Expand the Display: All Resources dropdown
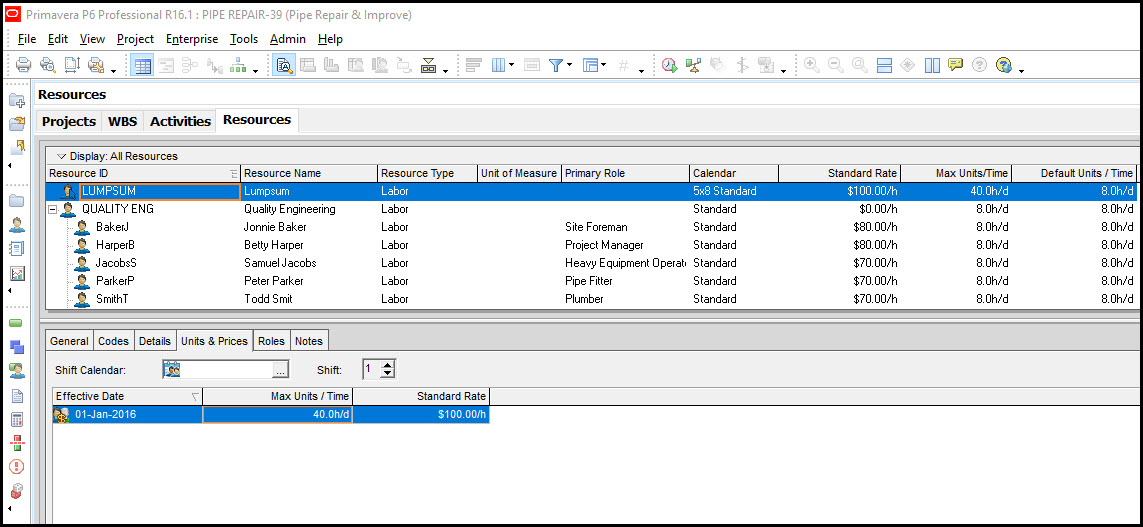 tap(61, 156)
